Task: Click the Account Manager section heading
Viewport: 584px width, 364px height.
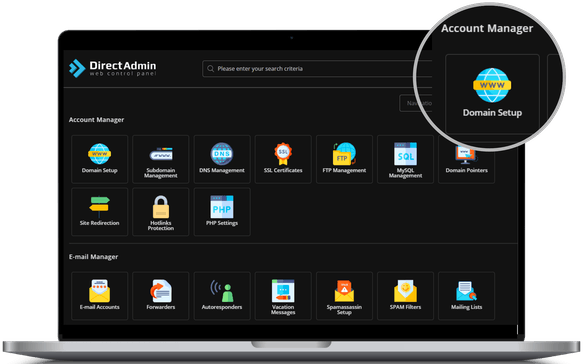Action: click(96, 120)
